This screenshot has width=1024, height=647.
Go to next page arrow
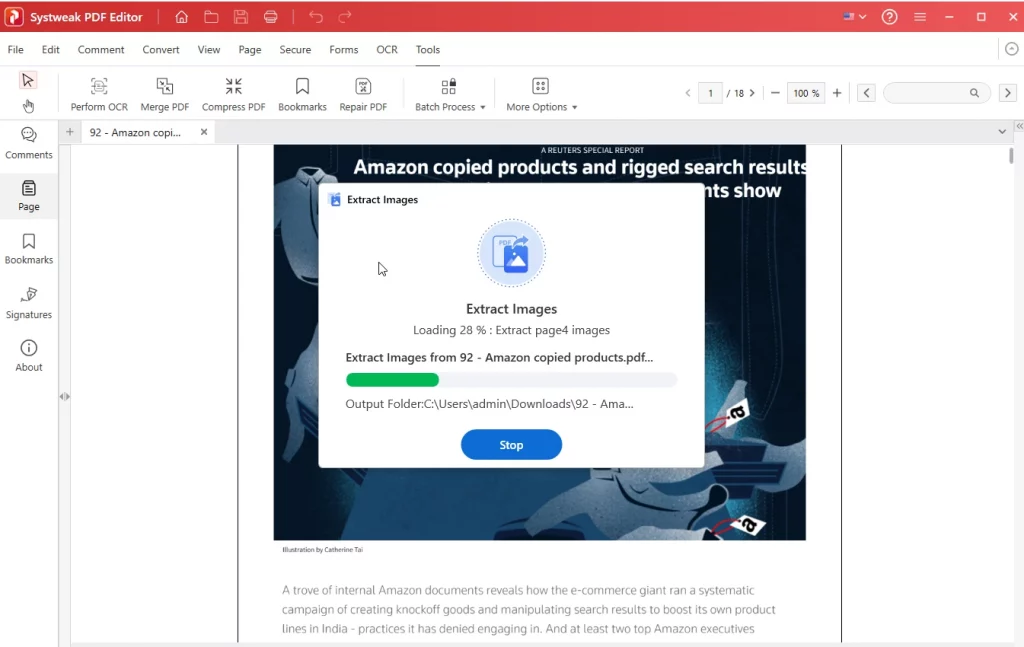click(752, 93)
